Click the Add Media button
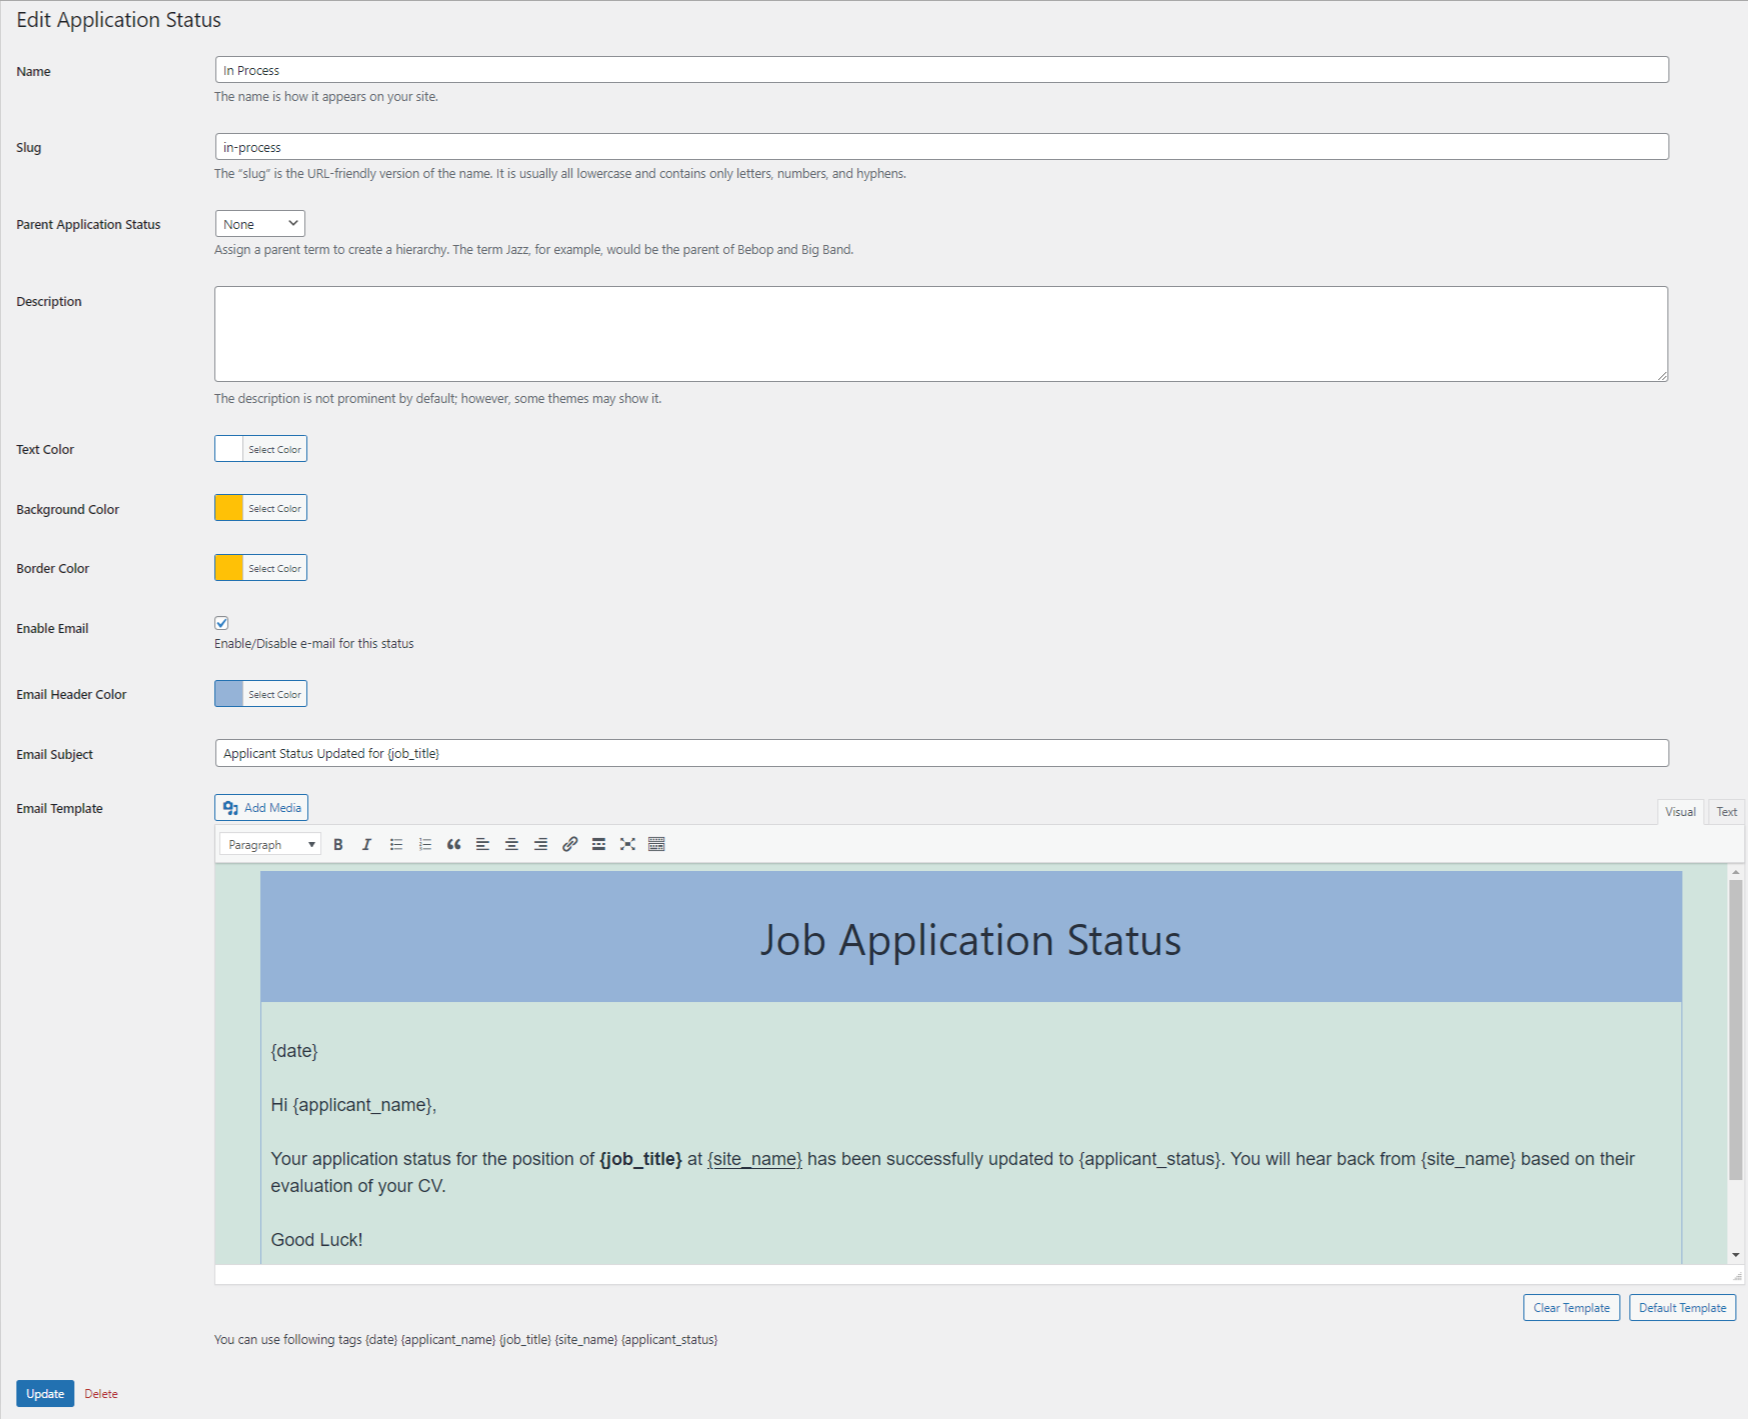 [260, 807]
